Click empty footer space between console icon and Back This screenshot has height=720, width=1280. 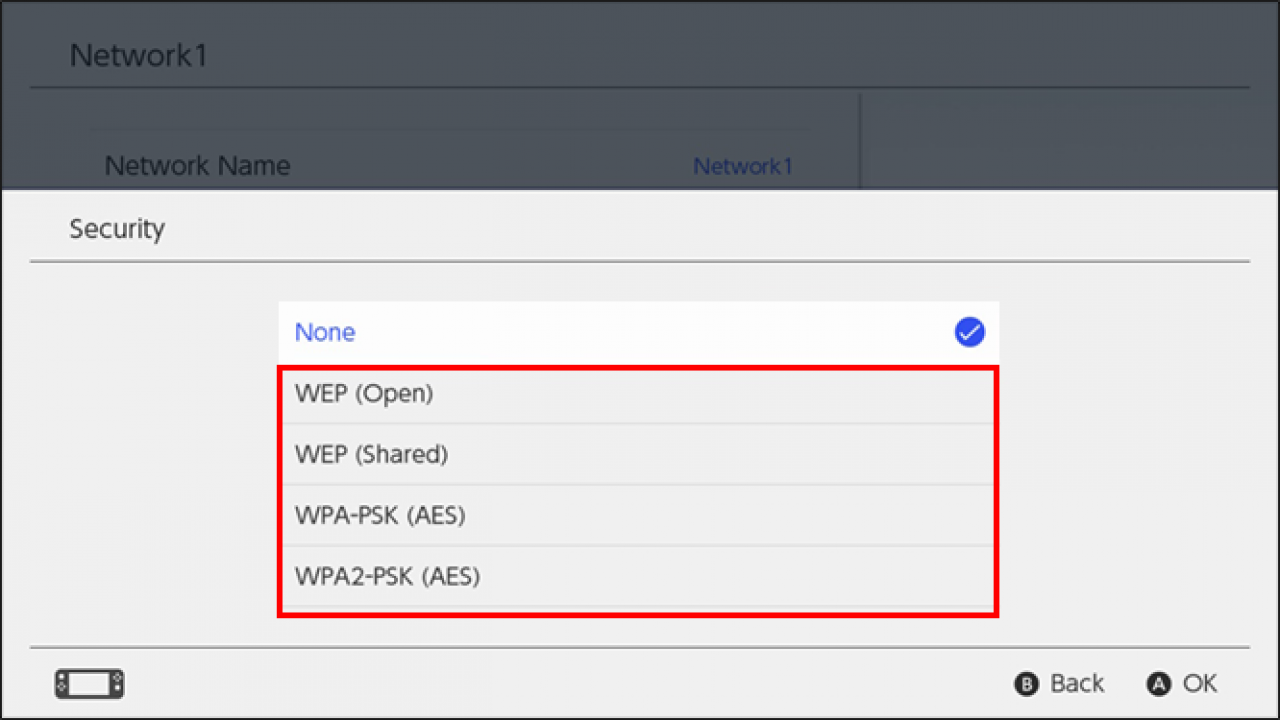(x=560, y=684)
